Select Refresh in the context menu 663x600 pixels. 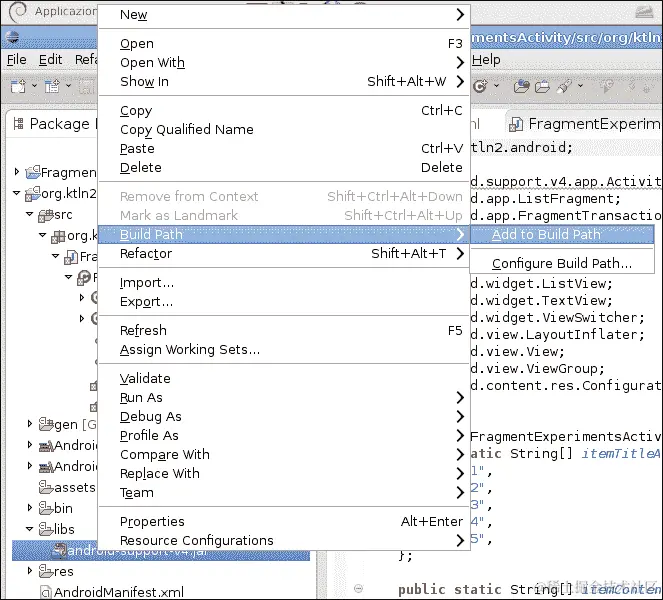coord(284,330)
